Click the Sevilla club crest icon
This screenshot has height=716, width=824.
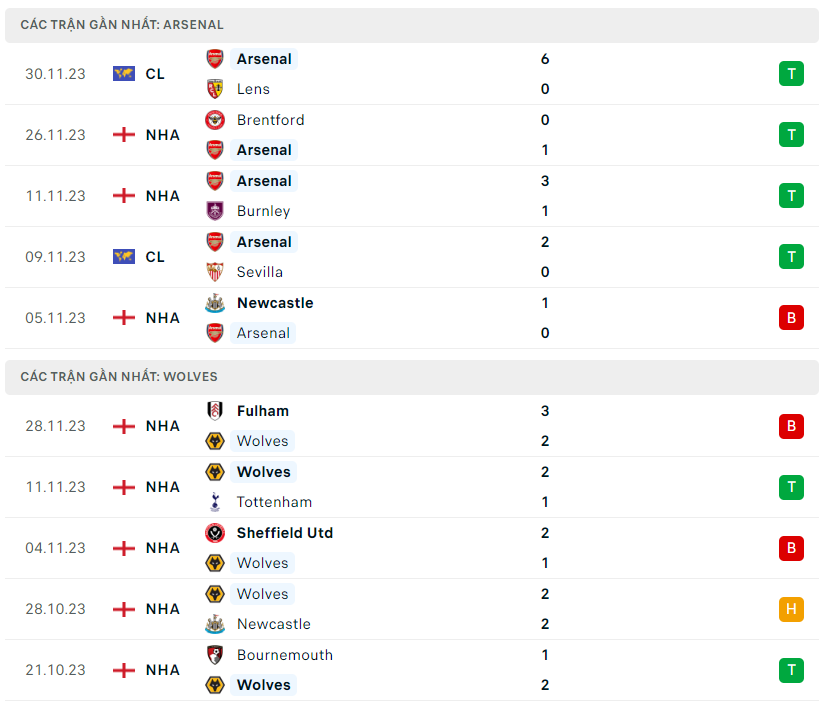(x=215, y=272)
